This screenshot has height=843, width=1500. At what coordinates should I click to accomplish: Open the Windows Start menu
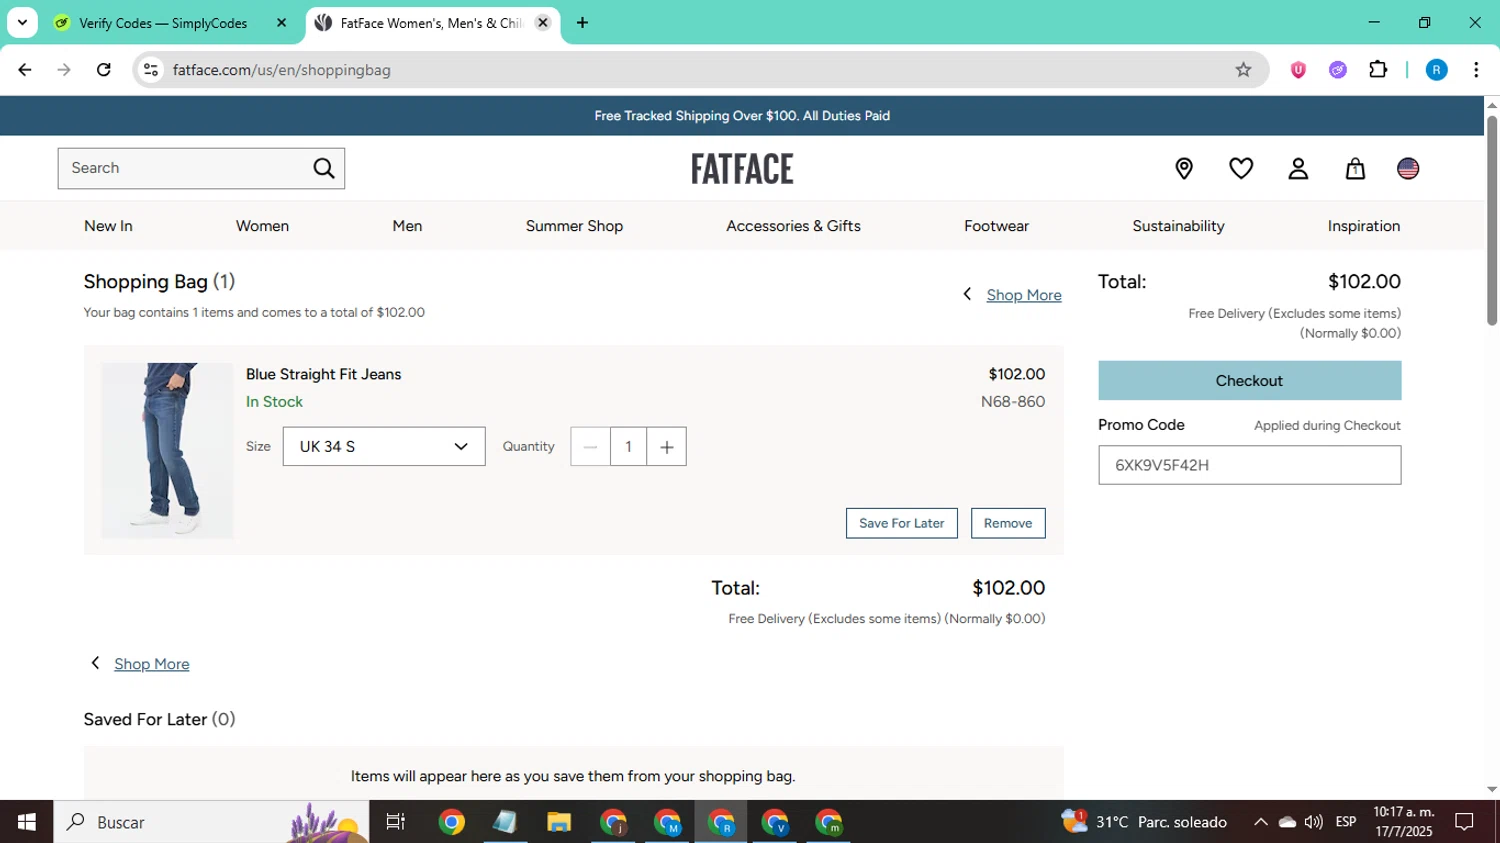(x=26, y=822)
